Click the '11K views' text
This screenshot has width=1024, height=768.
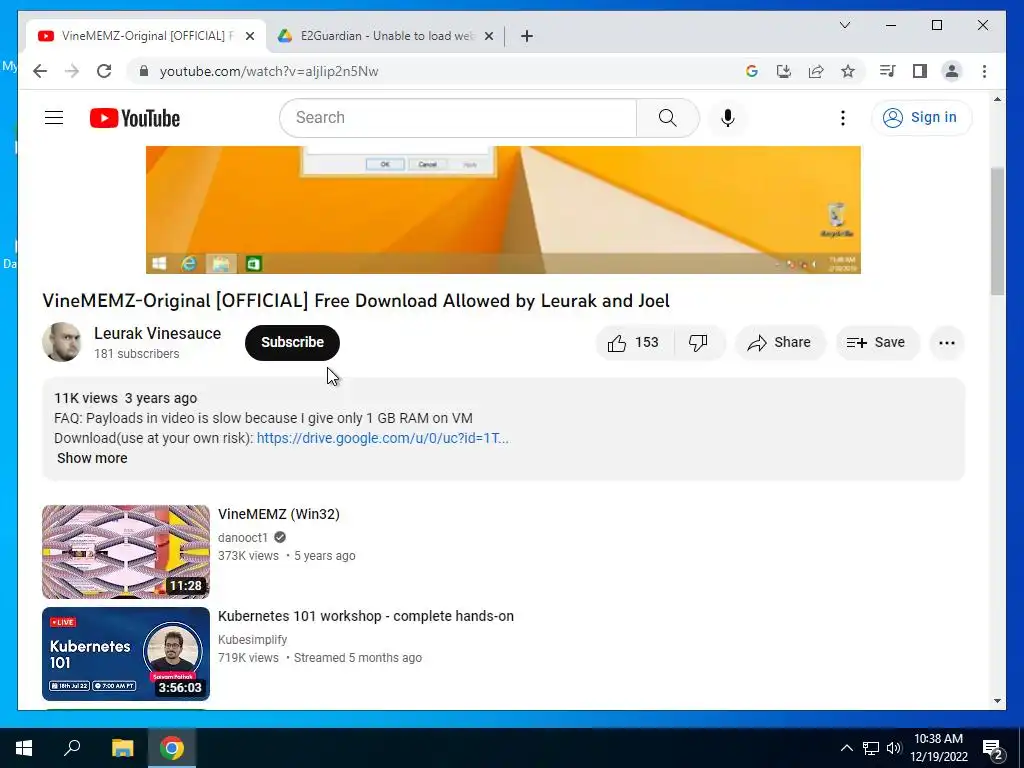tap(86, 398)
